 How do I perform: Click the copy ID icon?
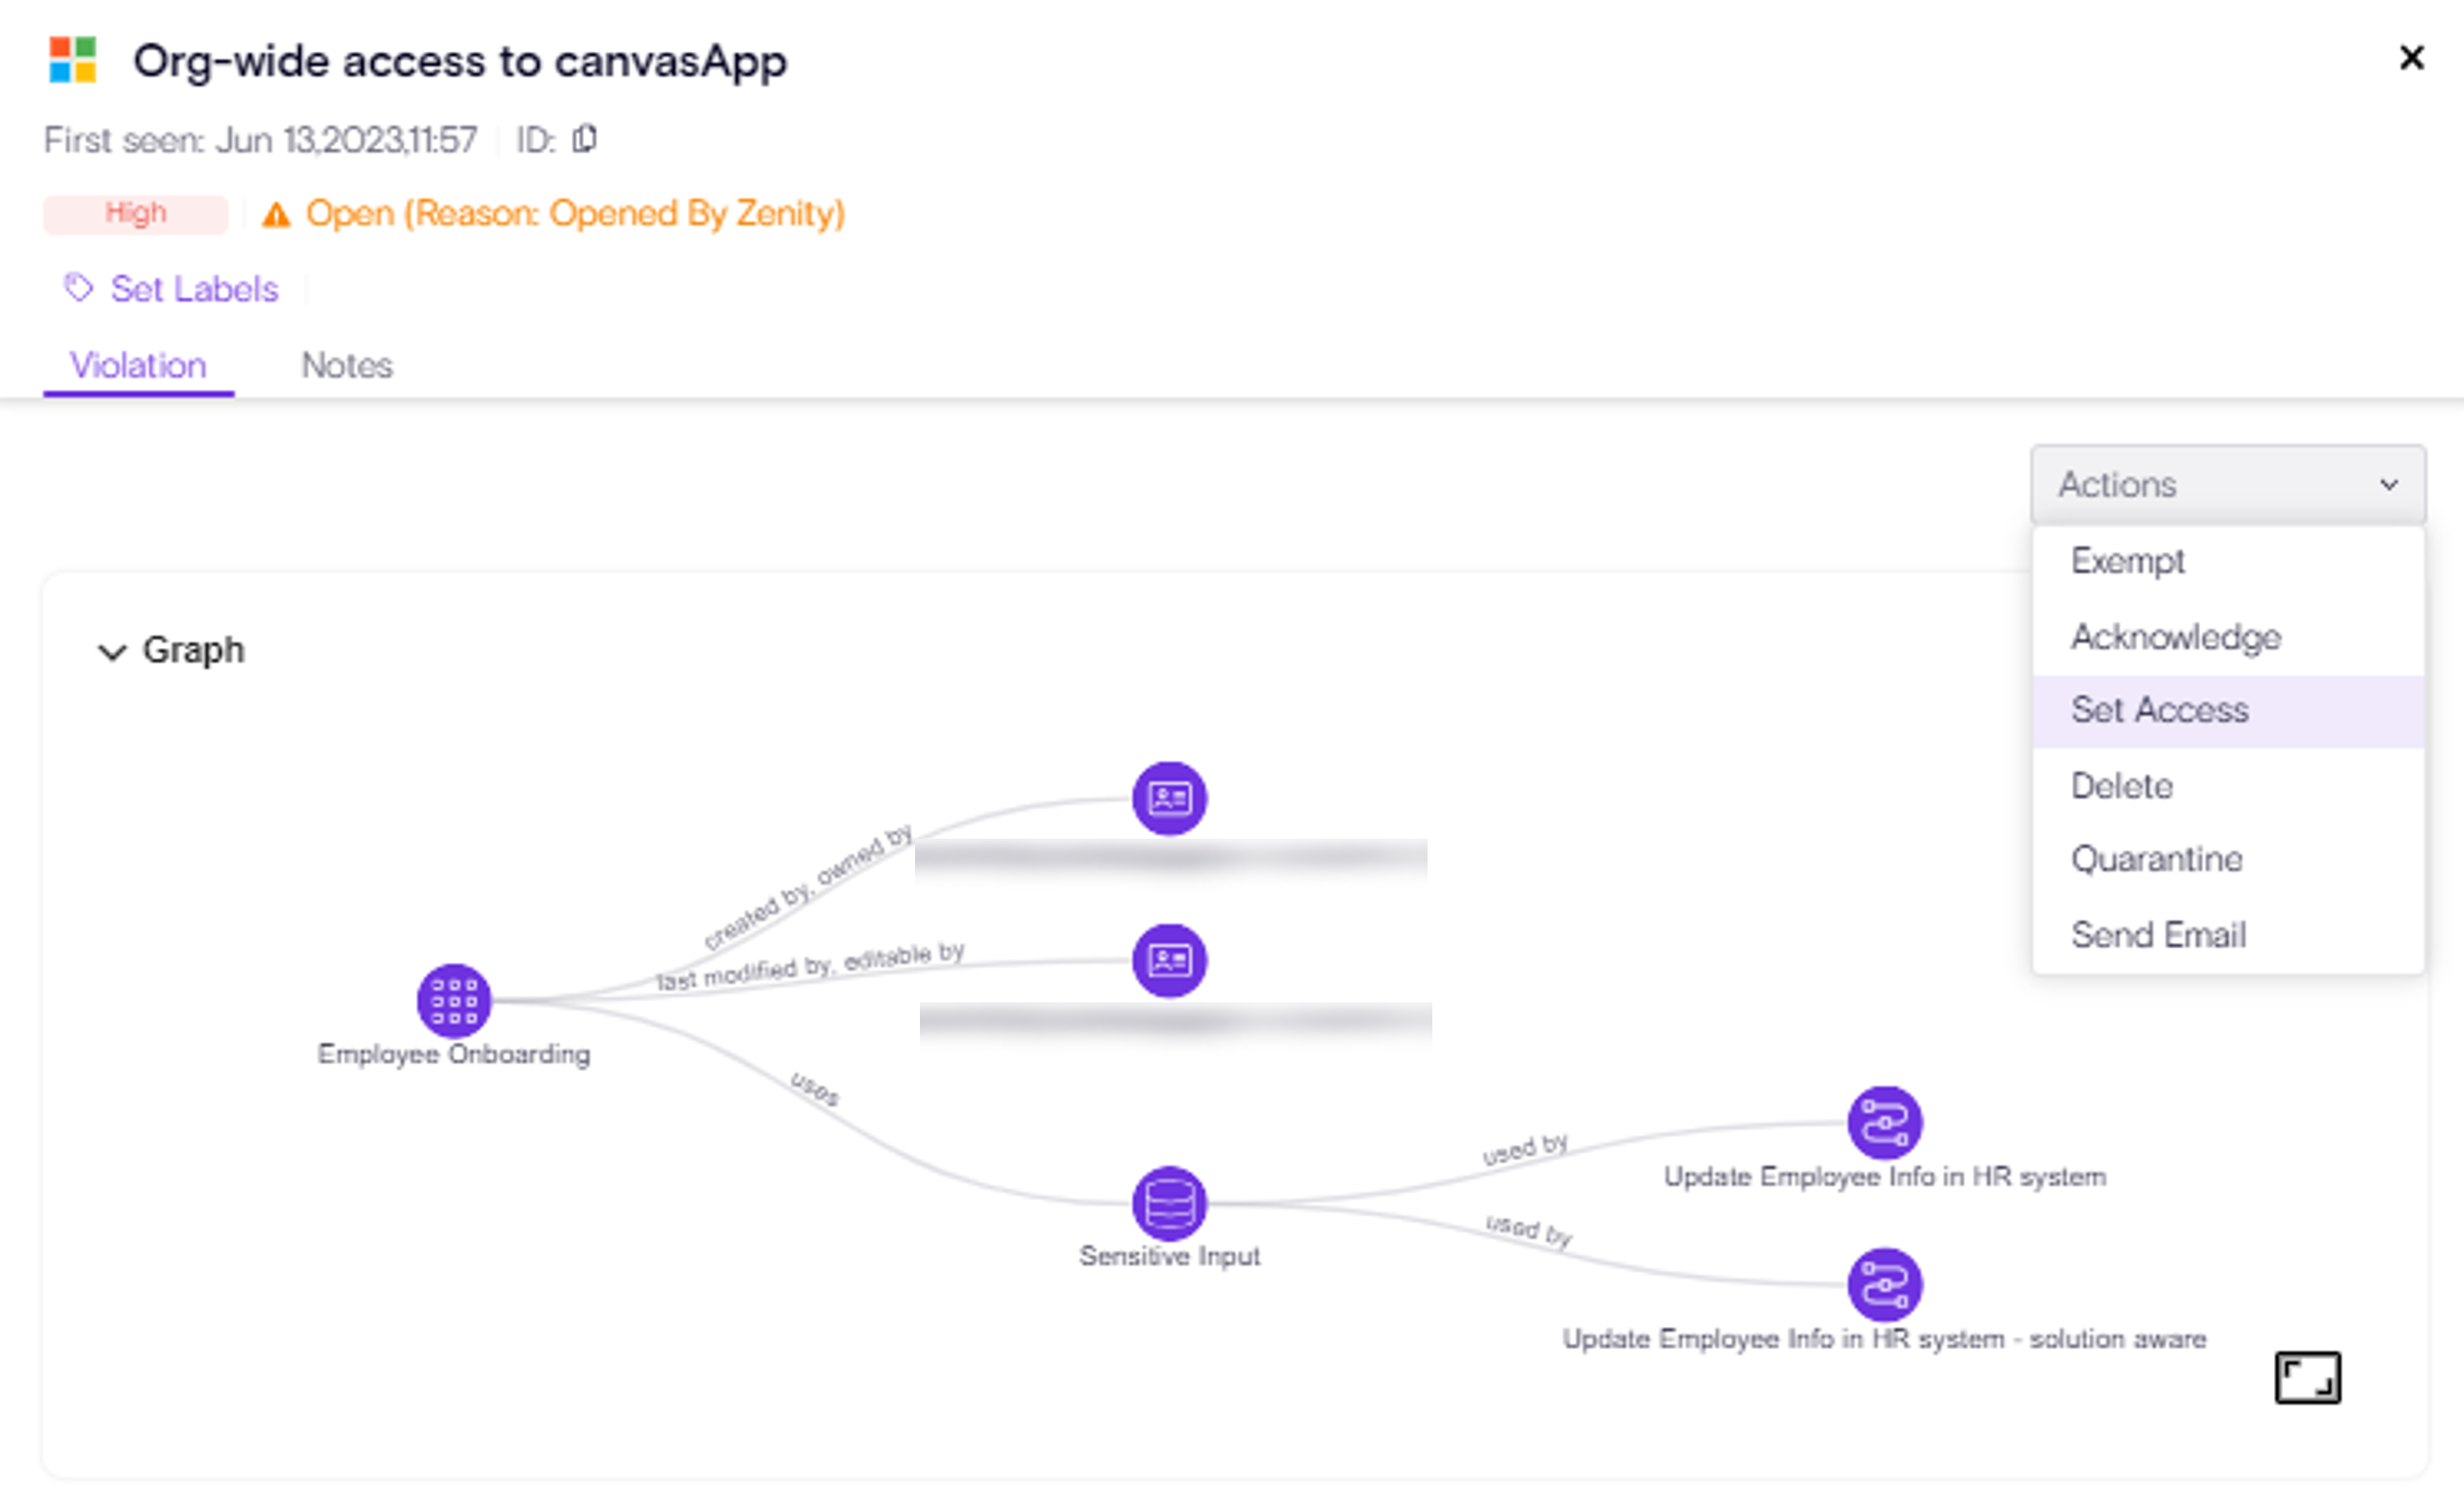point(585,139)
